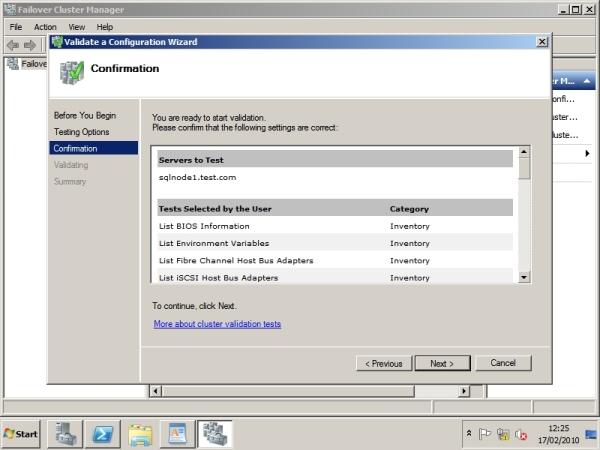Click the Back arrow toolbar icon
Viewport: 600px width, 450px height.
(x=13, y=46)
